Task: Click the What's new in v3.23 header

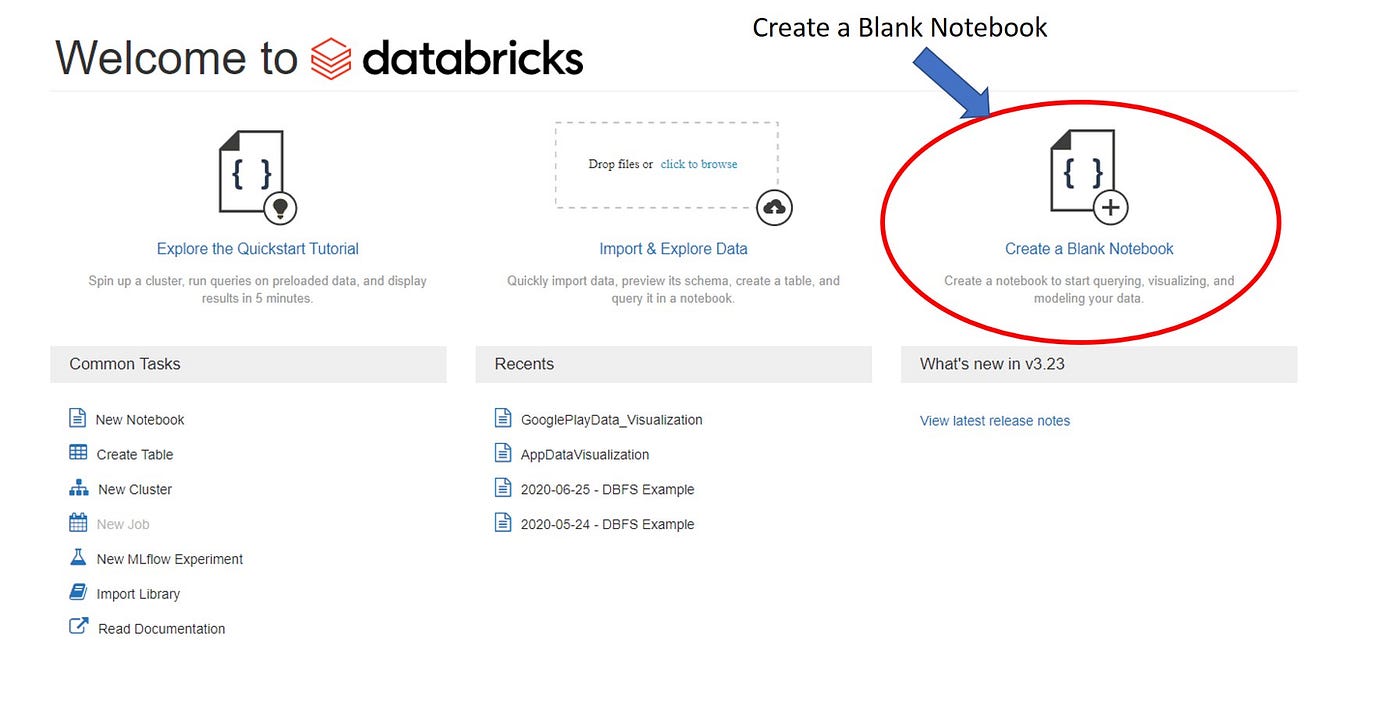Action: pos(1099,364)
